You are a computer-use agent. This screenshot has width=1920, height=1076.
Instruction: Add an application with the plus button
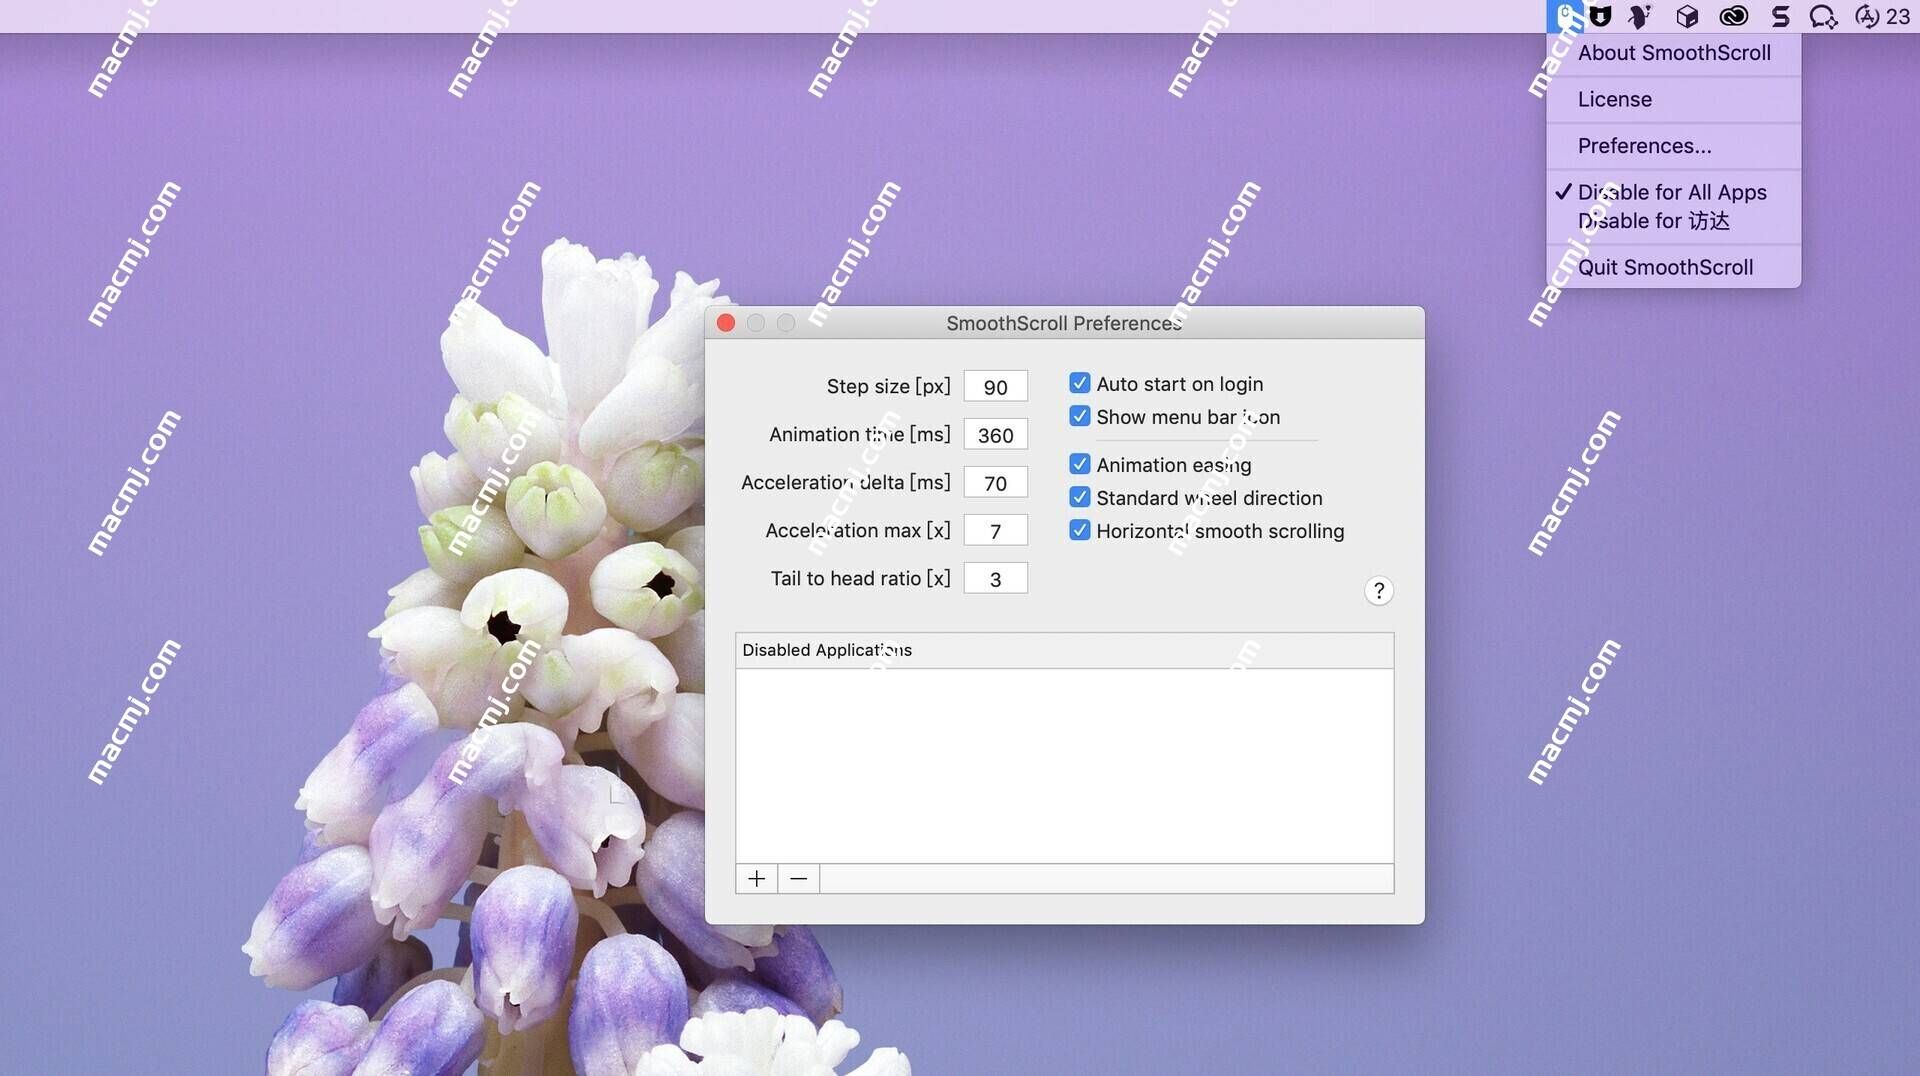[x=757, y=879]
